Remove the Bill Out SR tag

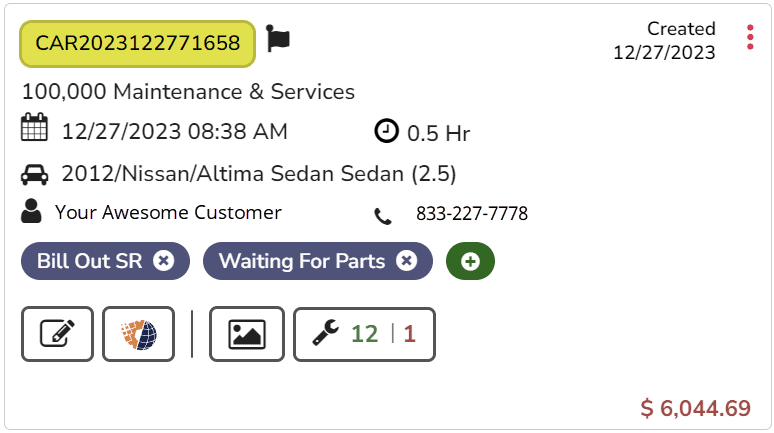tap(164, 261)
